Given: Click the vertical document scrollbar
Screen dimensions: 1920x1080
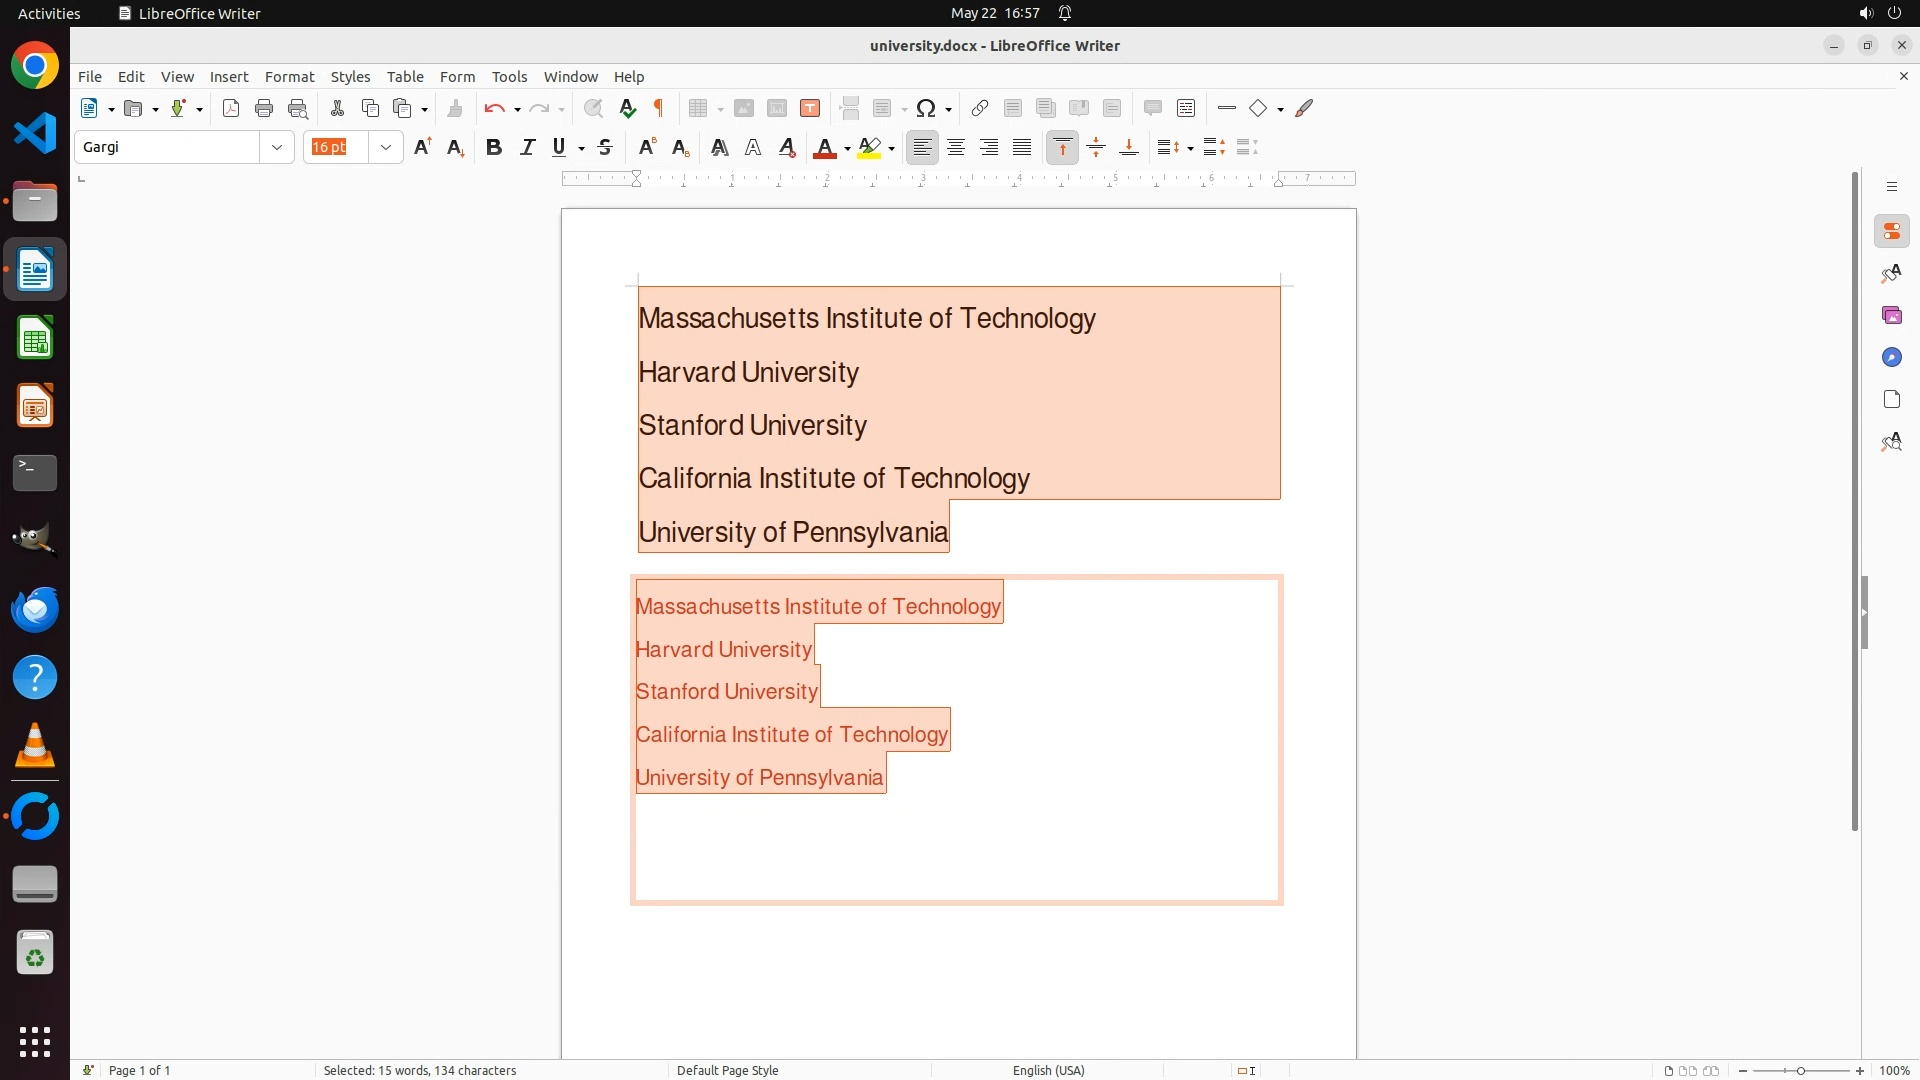Looking at the screenshot, I should point(1854,500).
